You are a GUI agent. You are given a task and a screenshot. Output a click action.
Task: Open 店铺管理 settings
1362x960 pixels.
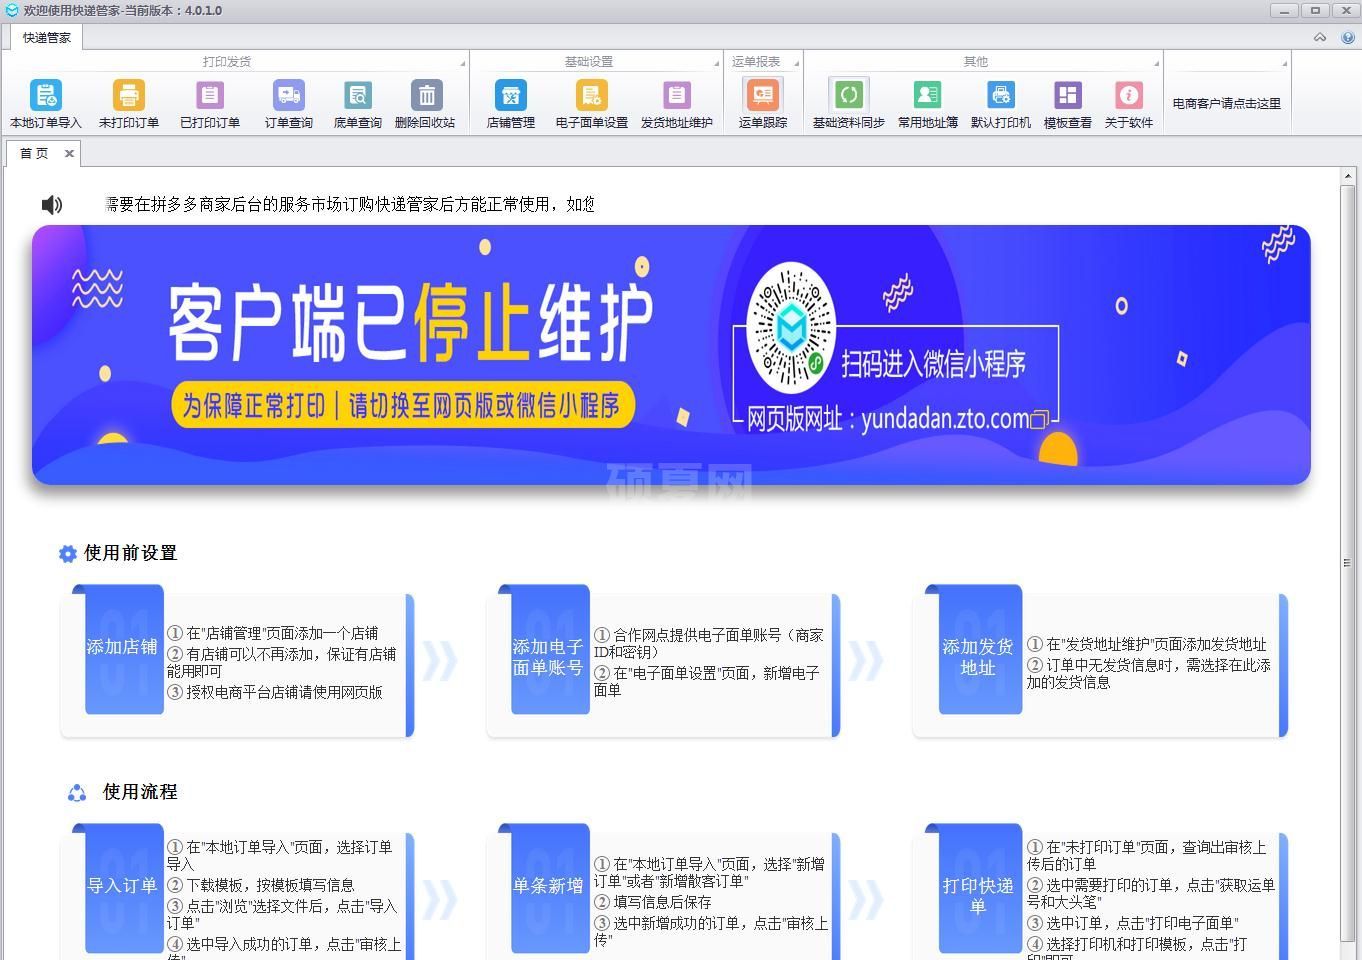pos(511,104)
